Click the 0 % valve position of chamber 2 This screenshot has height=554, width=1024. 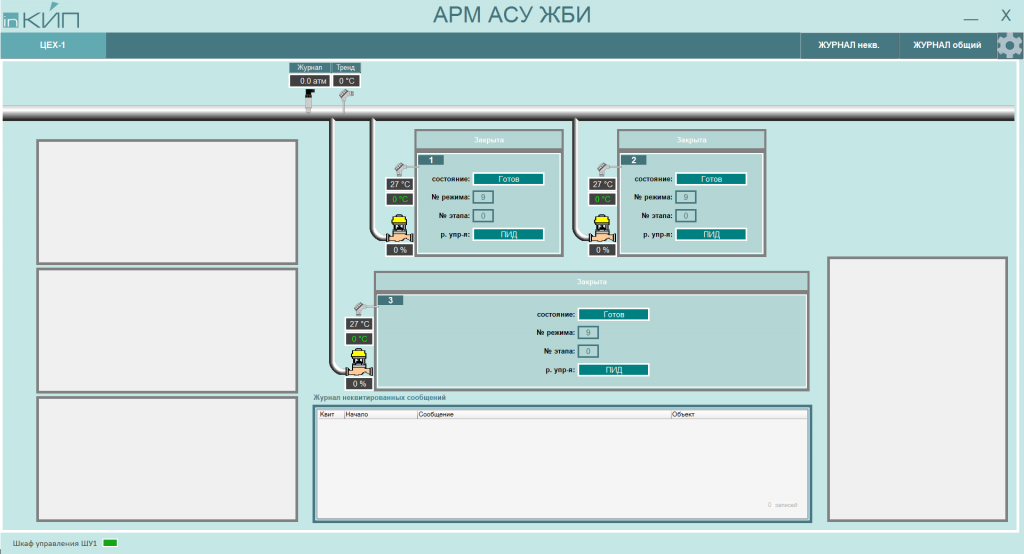coord(602,250)
